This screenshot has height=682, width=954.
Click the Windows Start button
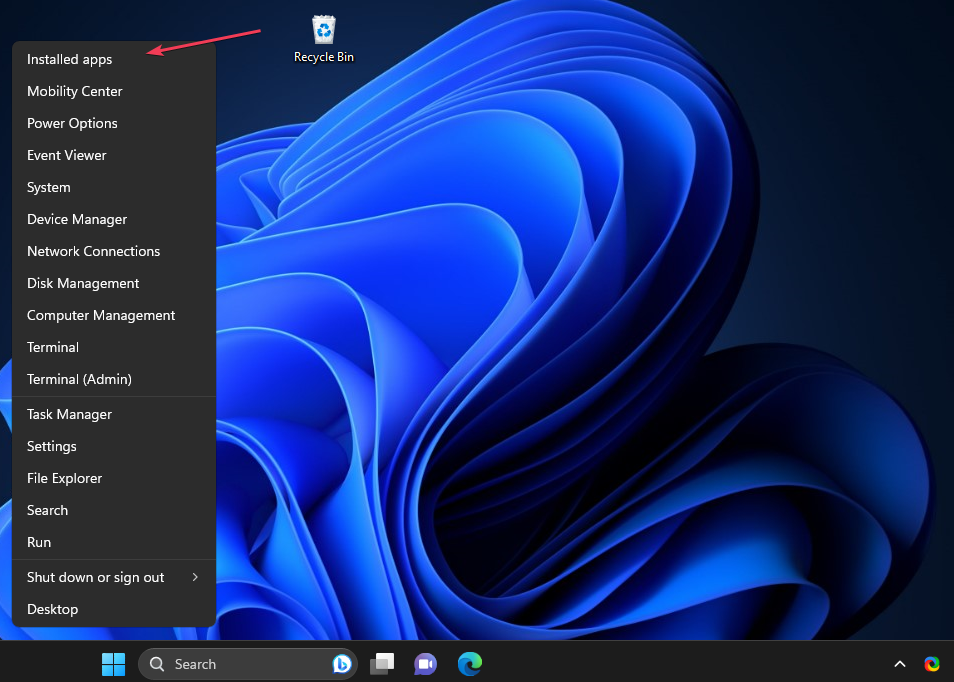tap(114, 664)
